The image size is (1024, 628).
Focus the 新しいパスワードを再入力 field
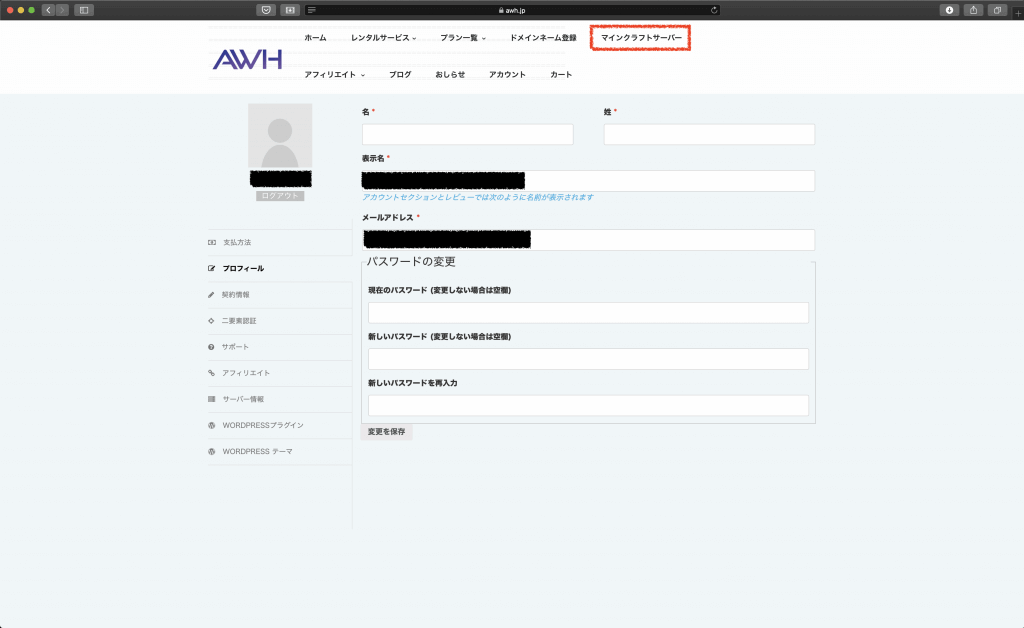point(588,405)
